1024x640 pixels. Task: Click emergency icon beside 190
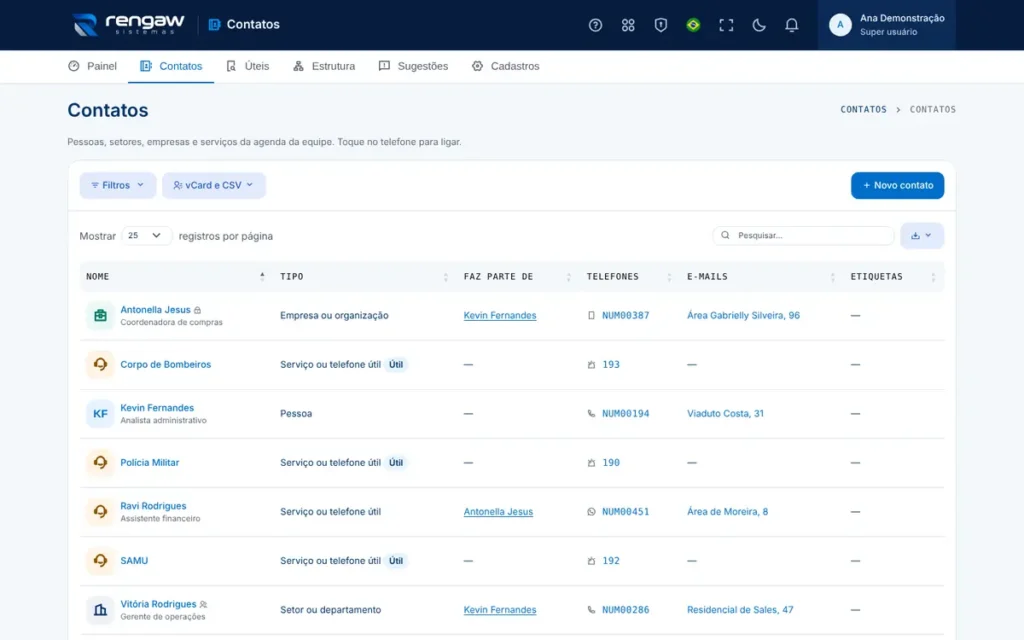[591, 462]
